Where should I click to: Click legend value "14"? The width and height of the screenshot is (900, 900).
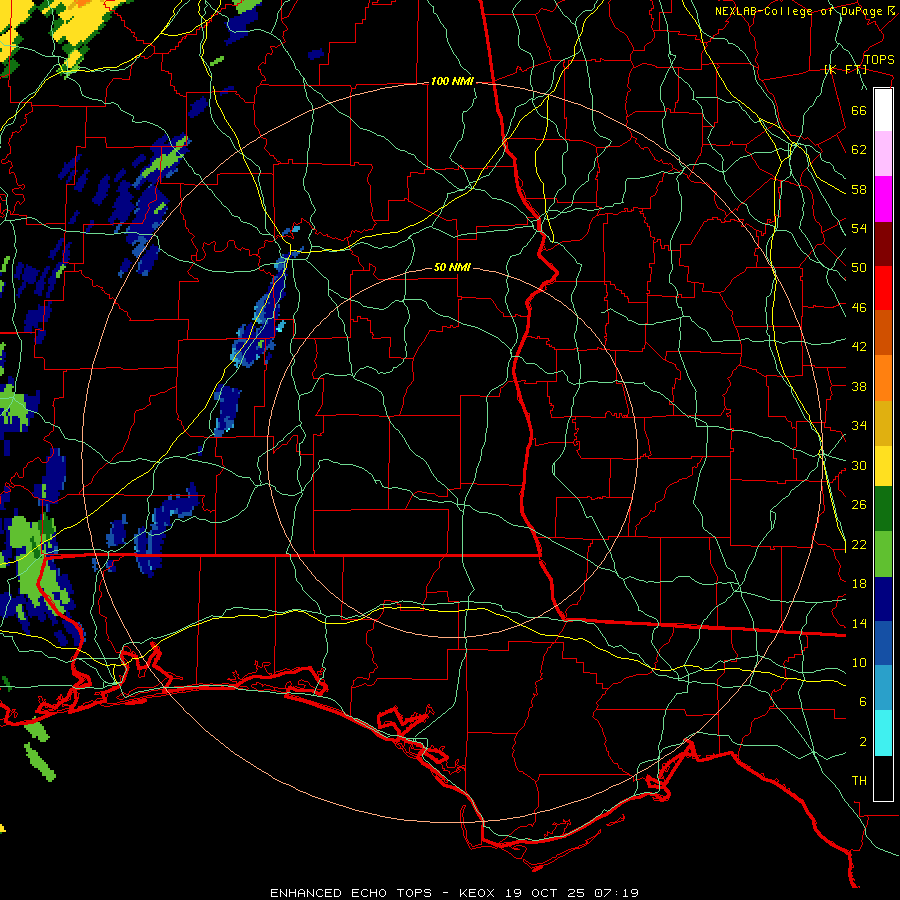[859, 623]
